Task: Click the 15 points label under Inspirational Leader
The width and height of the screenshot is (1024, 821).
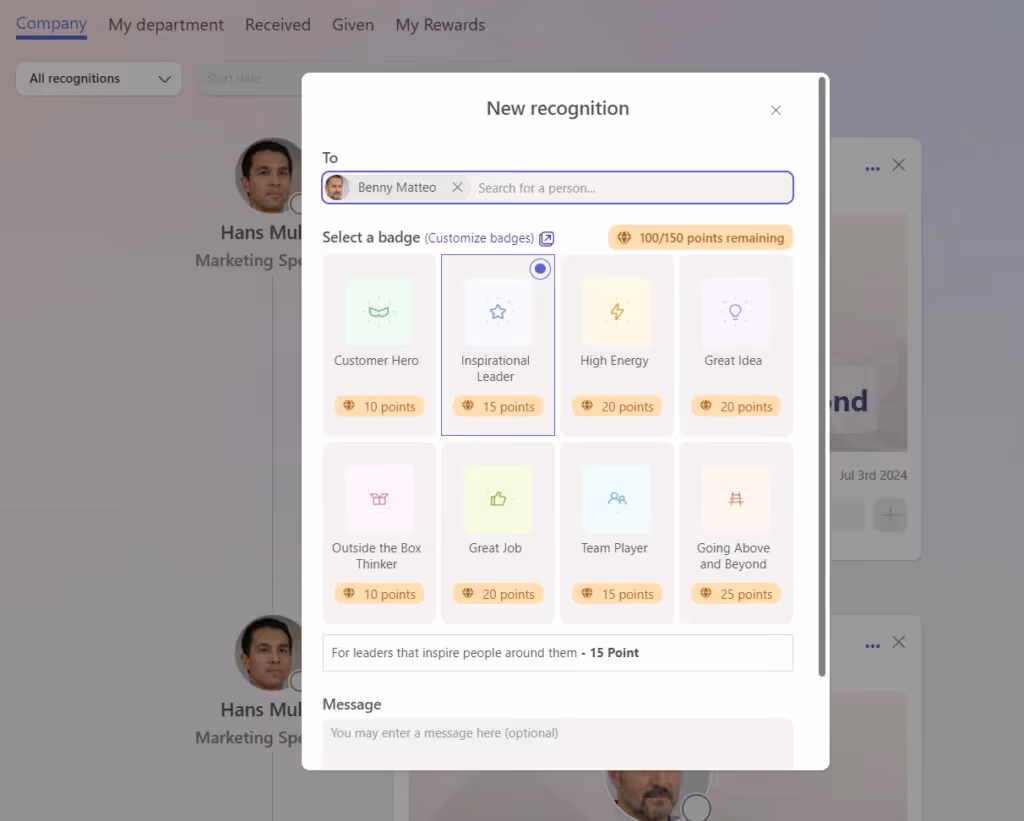Action: (498, 407)
